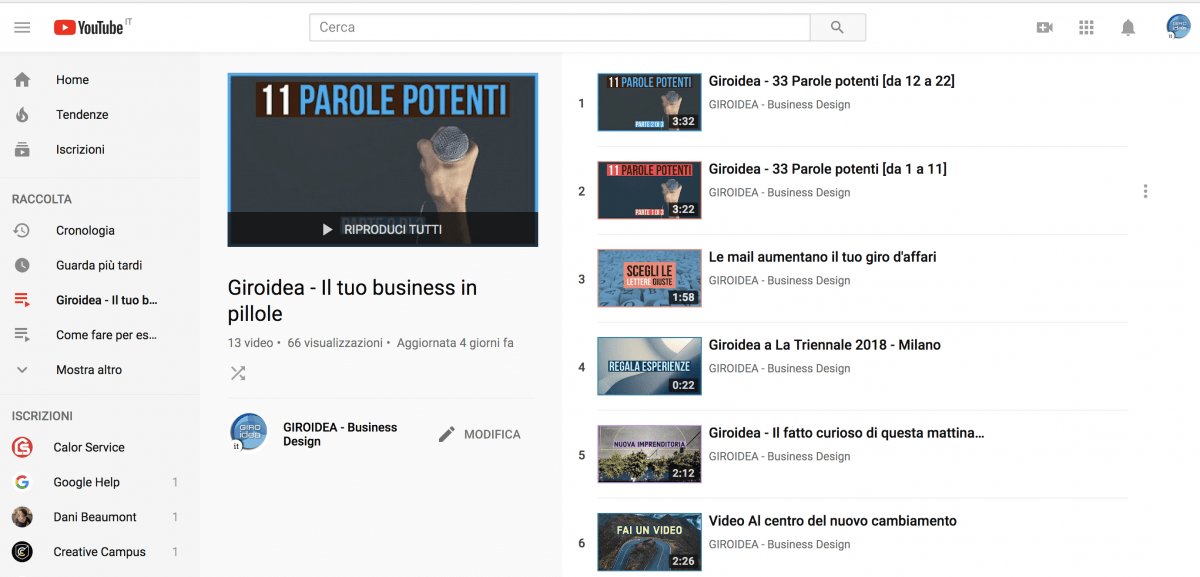1200x577 pixels.
Task: Click the pencil edit icon
Action: [x=447, y=434]
